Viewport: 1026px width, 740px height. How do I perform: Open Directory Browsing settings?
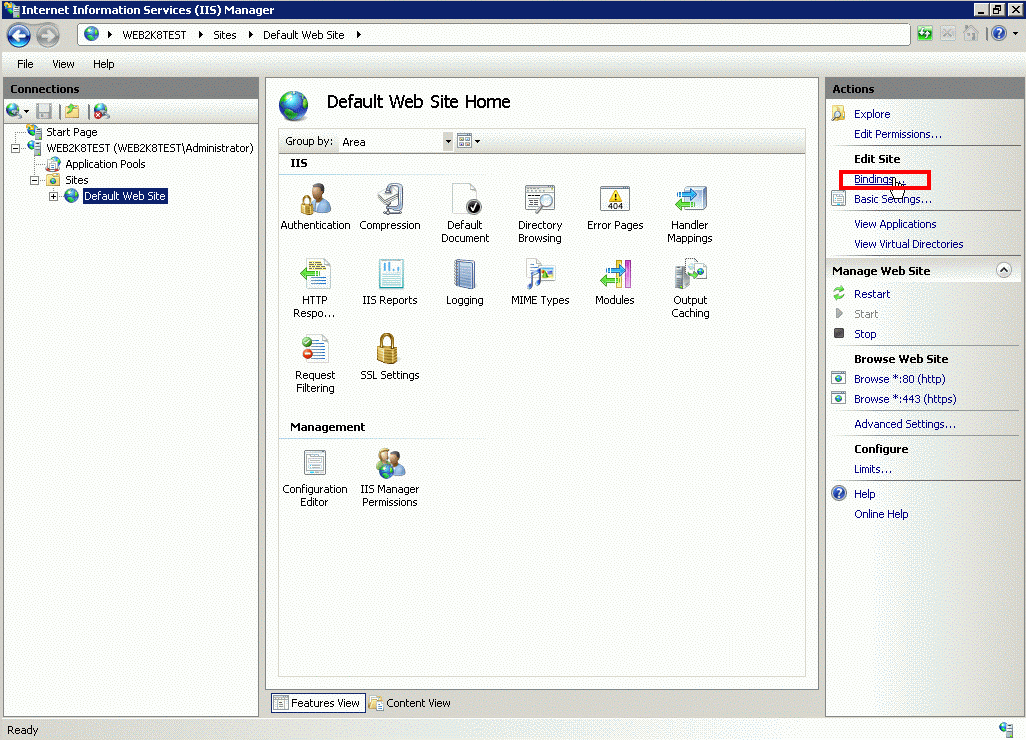point(539,200)
